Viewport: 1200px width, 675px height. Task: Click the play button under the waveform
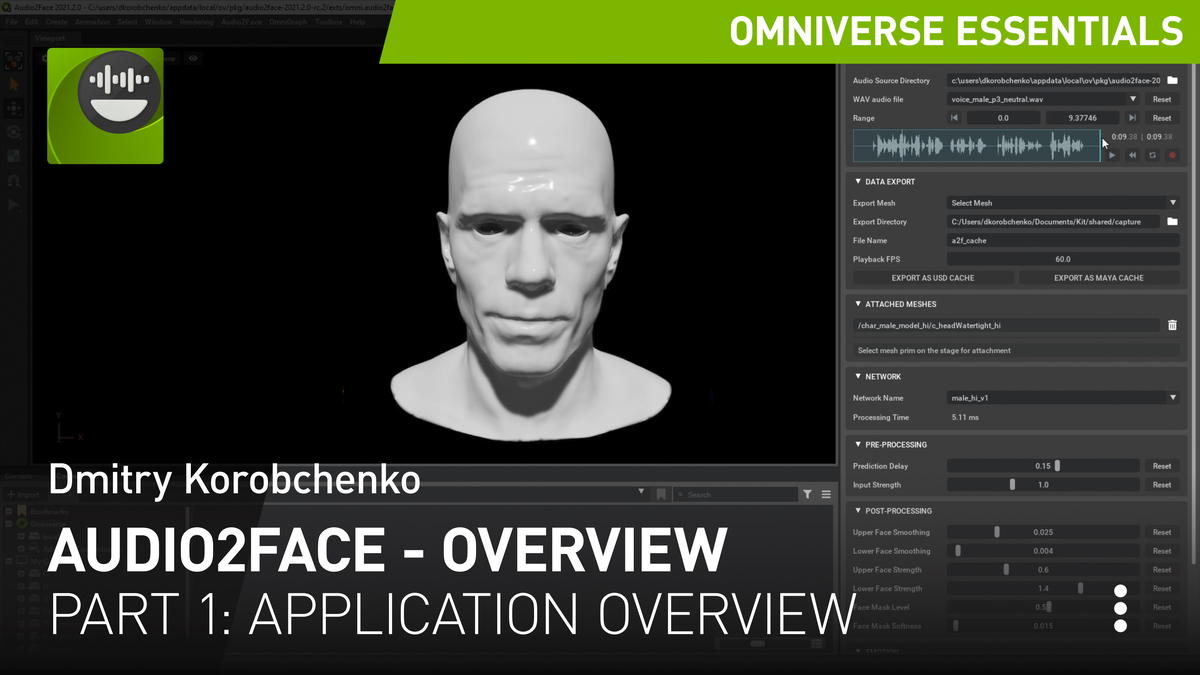1112,155
